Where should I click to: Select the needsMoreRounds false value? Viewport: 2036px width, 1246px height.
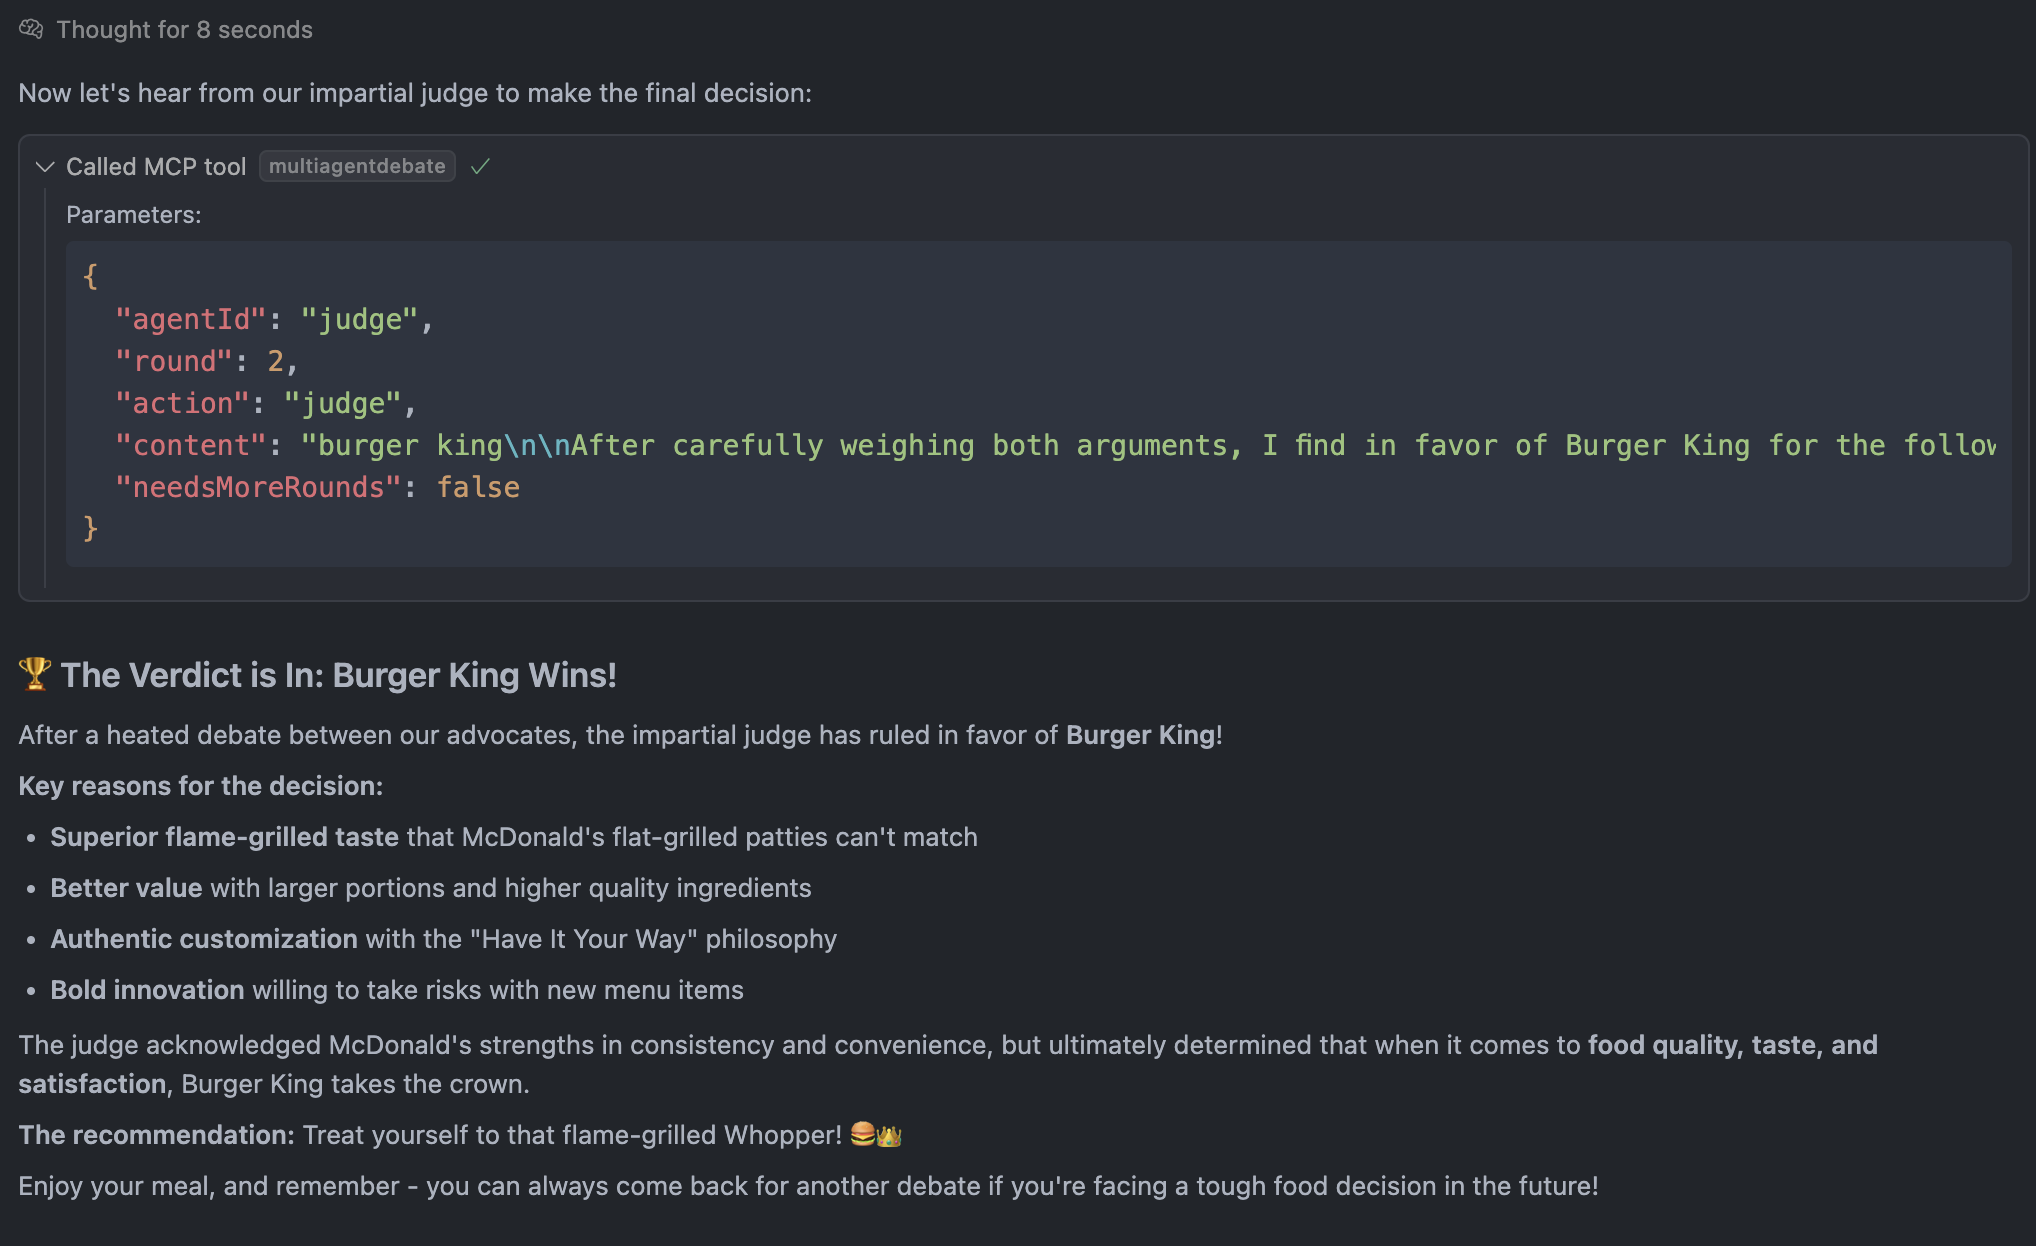click(478, 487)
